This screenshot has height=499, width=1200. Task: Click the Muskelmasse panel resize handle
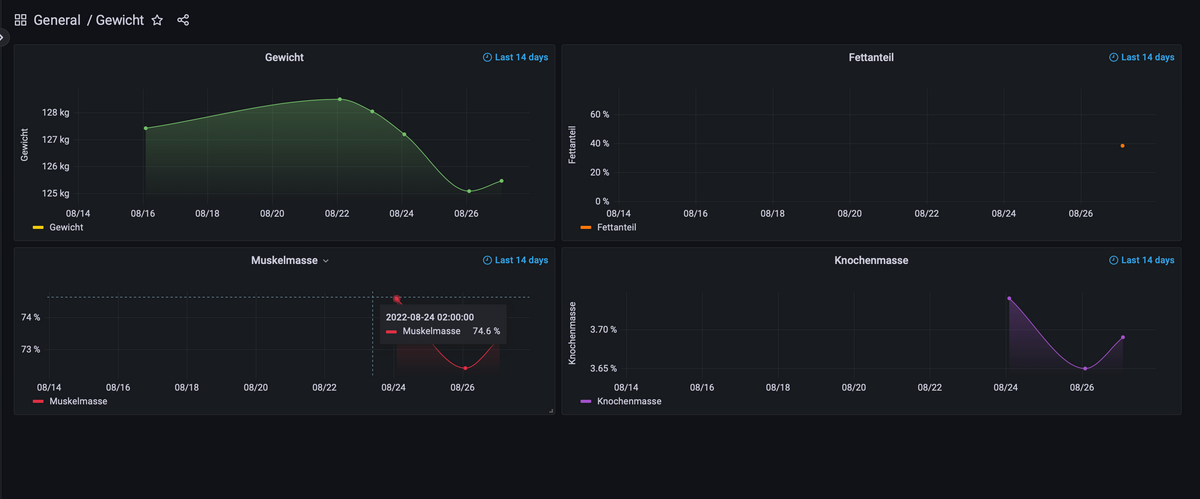click(550, 411)
